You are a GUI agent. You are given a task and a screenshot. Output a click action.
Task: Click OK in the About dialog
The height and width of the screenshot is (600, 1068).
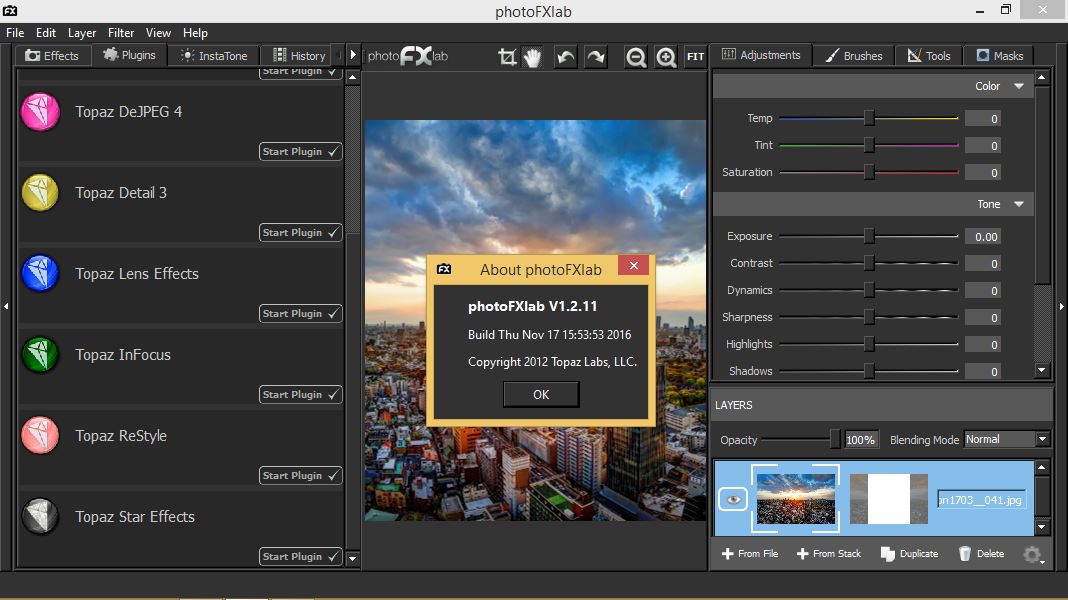[541, 394]
